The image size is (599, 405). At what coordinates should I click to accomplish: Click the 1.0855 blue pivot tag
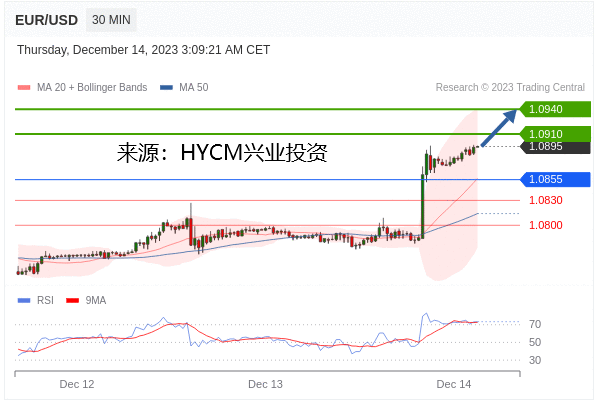coord(555,179)
